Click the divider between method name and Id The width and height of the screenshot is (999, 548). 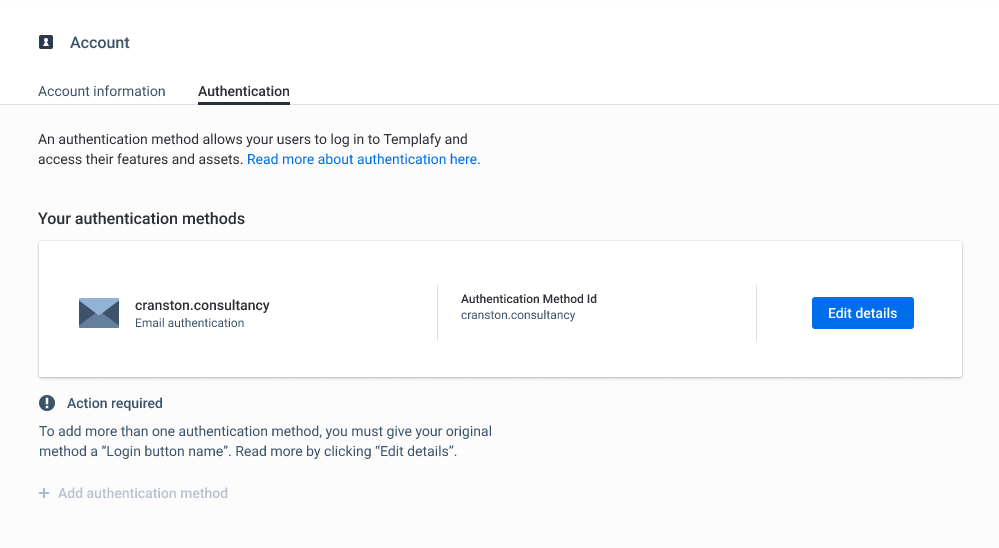click(437, 313)
